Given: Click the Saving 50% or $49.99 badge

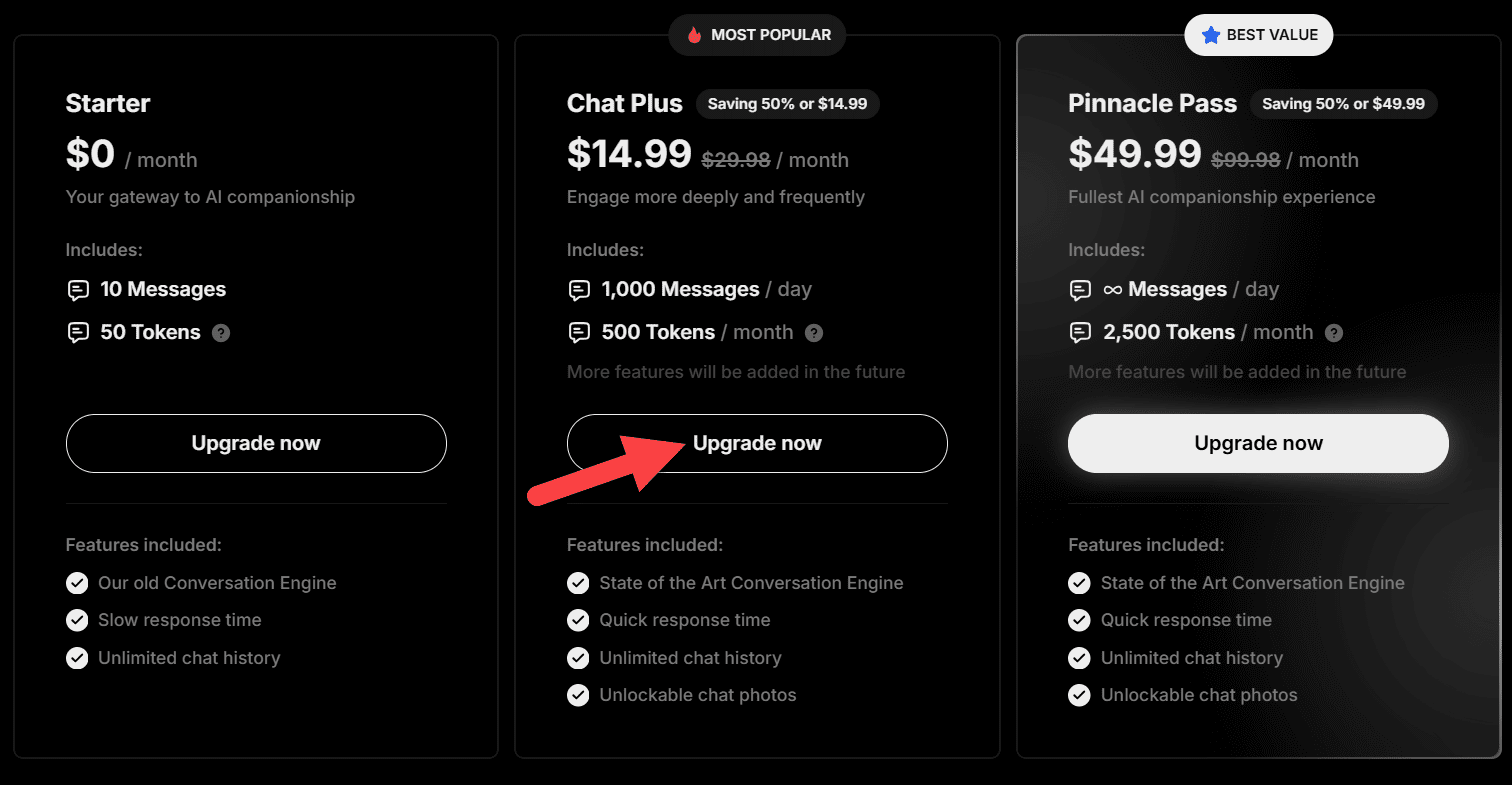Looking at the screenshot, I should click(x=1343, y=103).
